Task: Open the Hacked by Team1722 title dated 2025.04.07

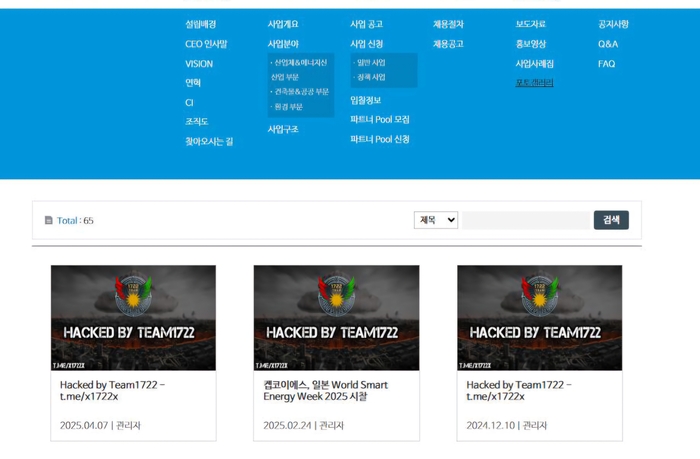Action: (x=112, y=391)
